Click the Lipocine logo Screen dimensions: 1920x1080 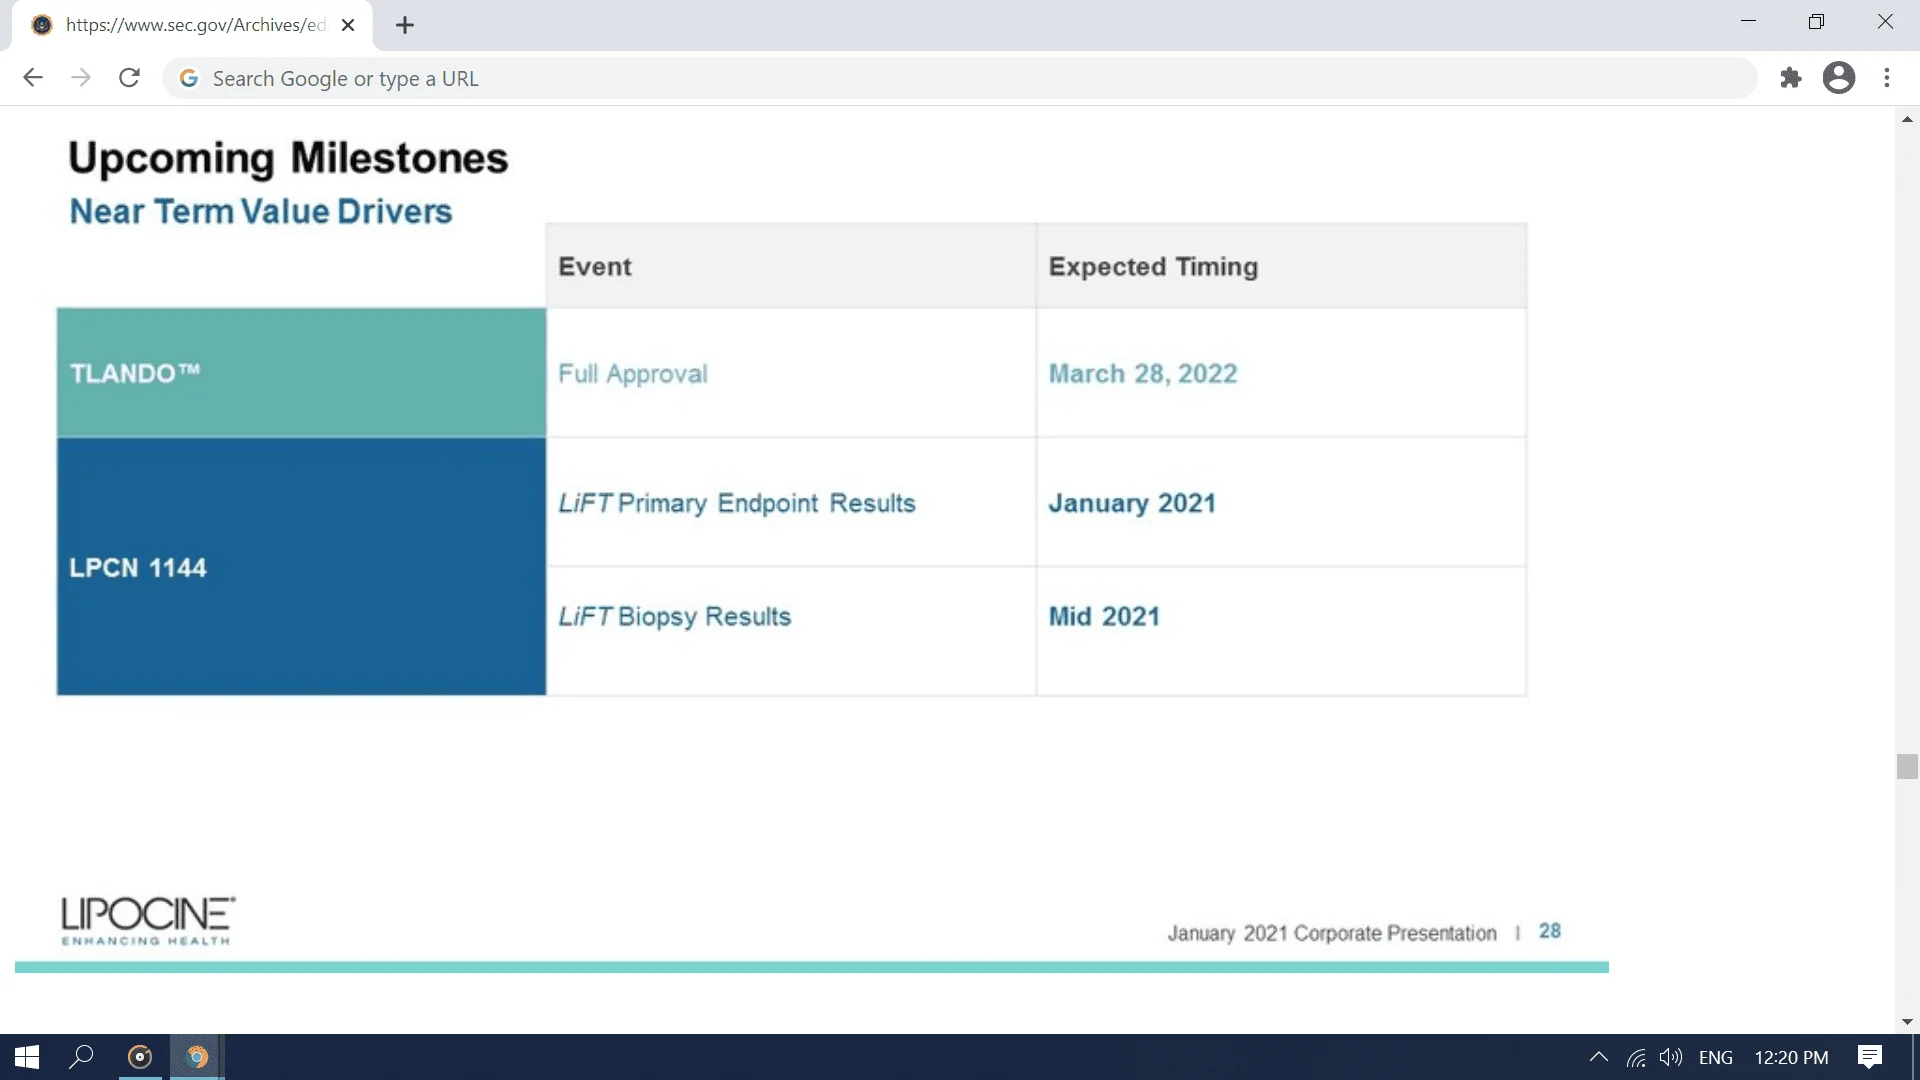[x=148, y=920]
